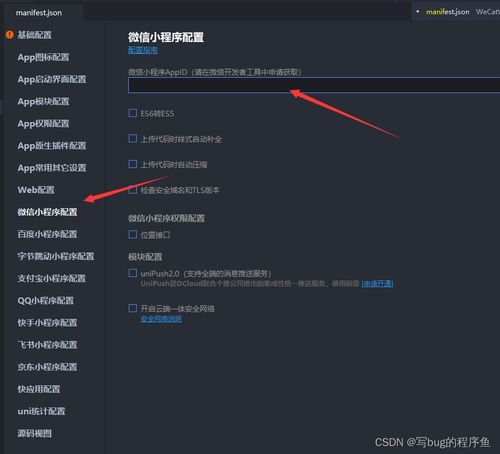
Task: Open App常用其它设置
Action: (x=52, y=168)
